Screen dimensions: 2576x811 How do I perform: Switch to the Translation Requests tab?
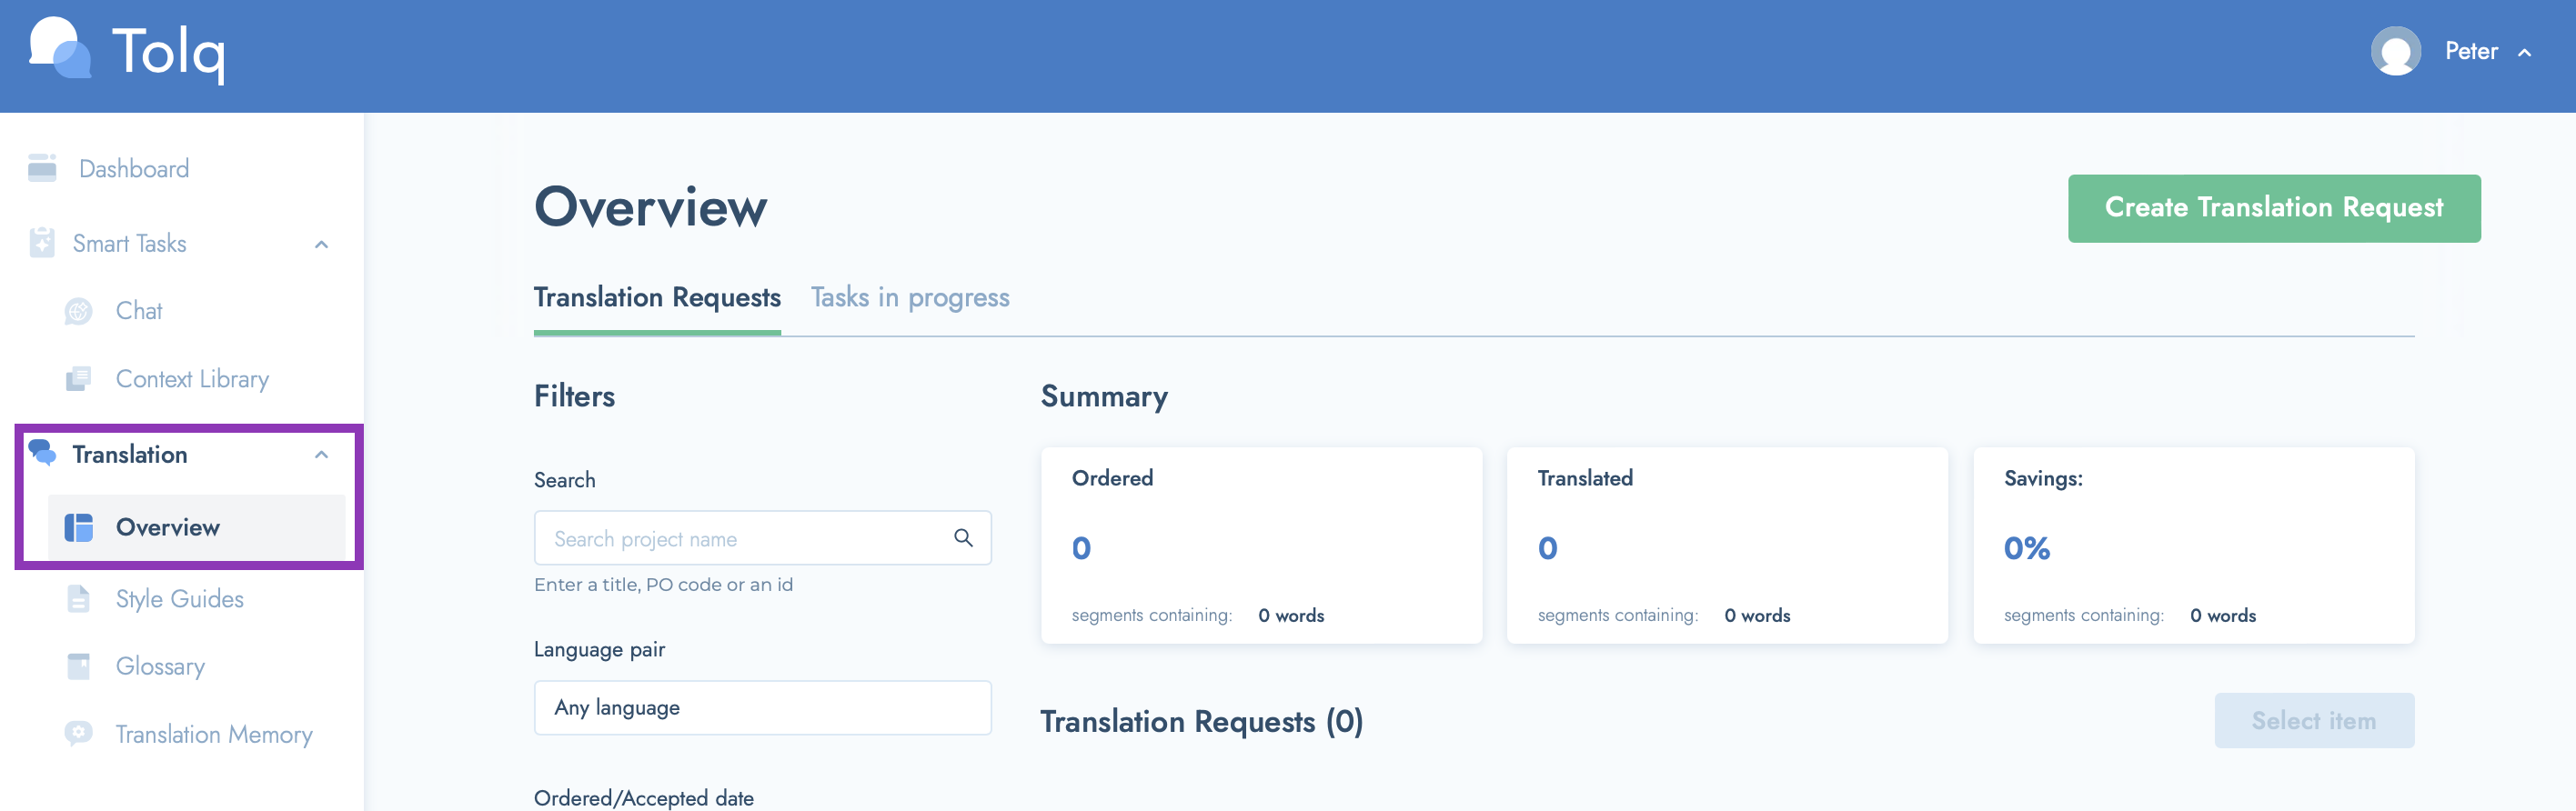(x=657, y=298)
